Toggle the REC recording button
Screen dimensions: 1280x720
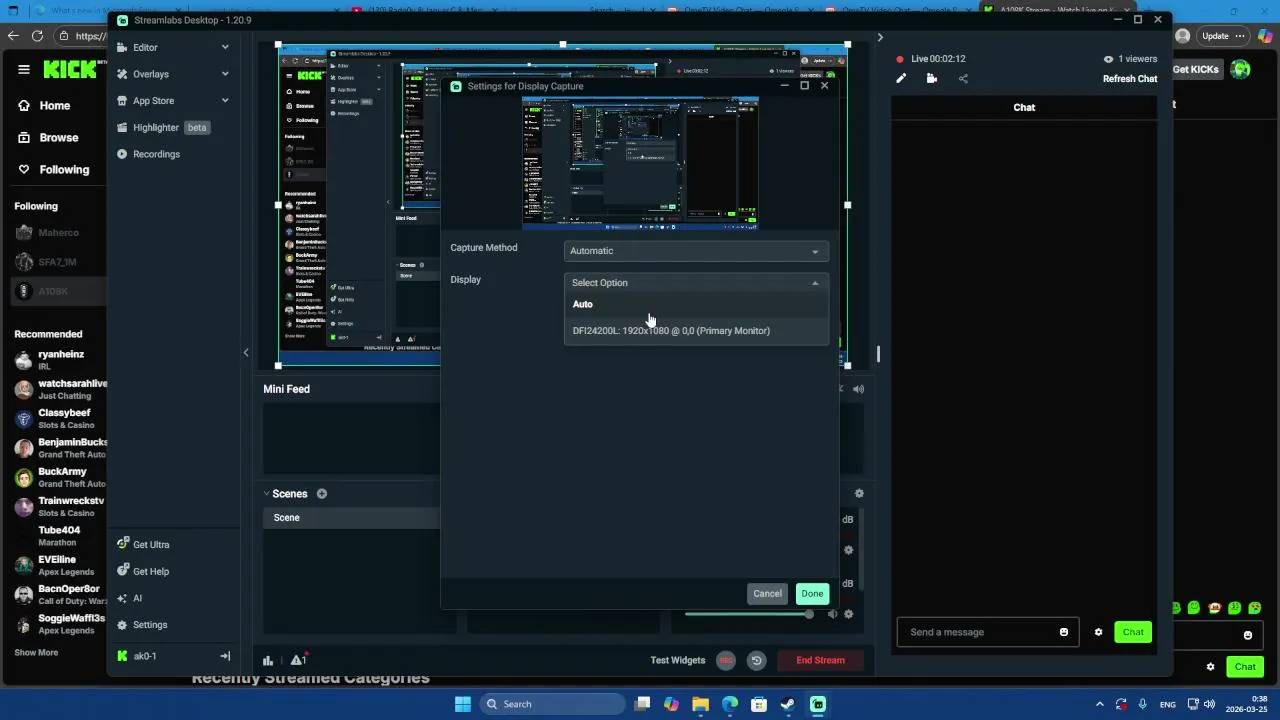726,660
